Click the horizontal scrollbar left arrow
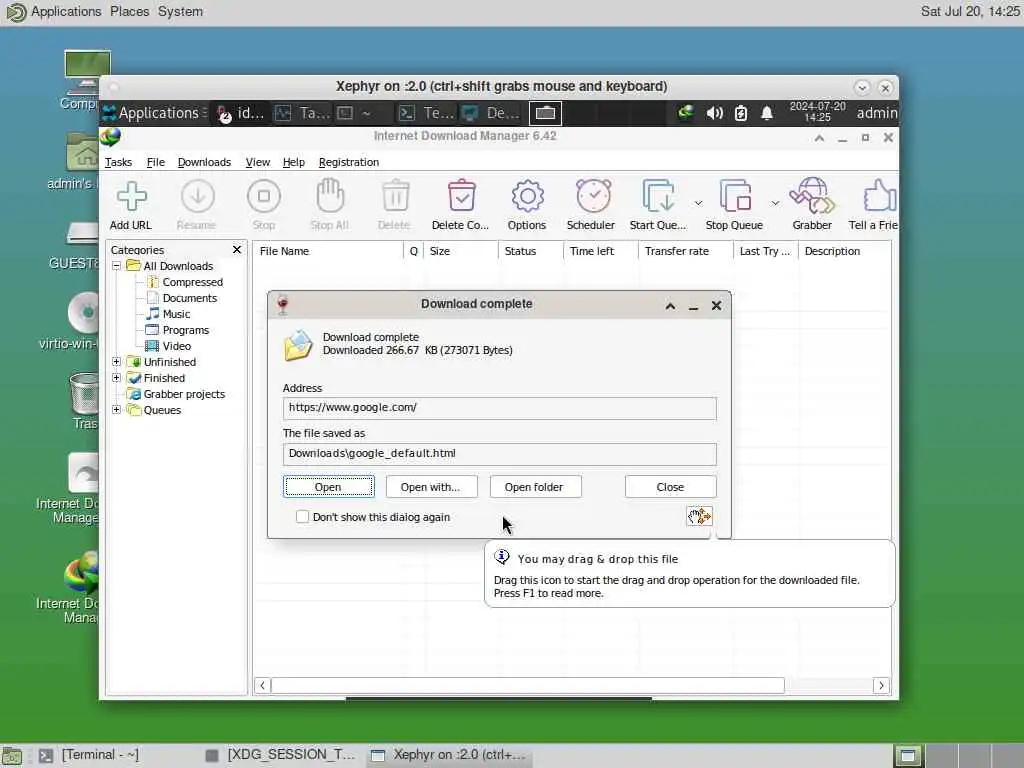 tap(263, 685)
